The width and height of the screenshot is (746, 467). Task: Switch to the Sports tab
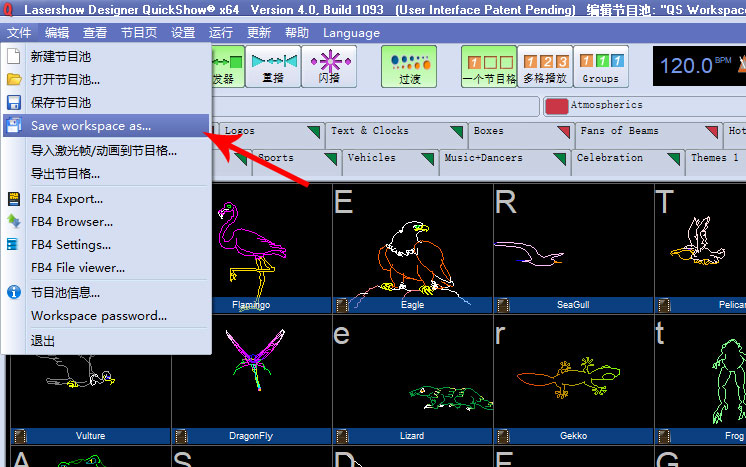click(x=296, y=162)
